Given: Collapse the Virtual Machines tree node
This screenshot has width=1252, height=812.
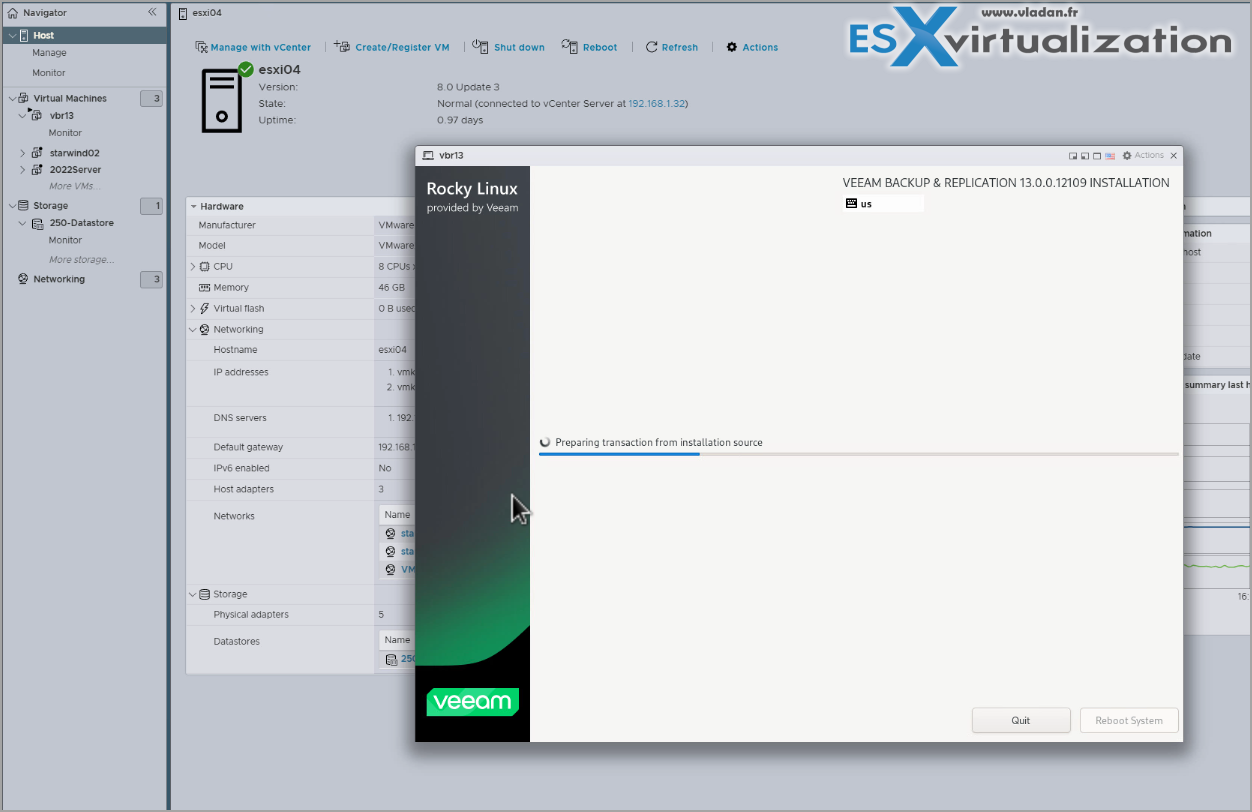Looking at the screenshot, I should (11, 98).
